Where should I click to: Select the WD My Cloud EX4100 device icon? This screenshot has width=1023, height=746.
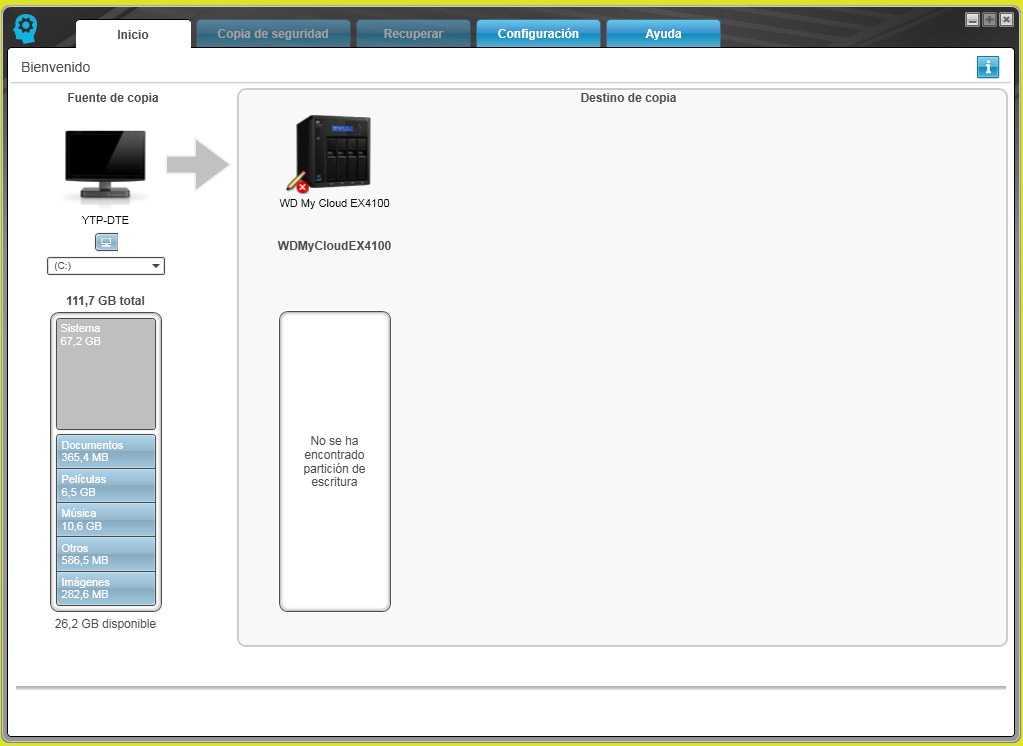(336, 148)
